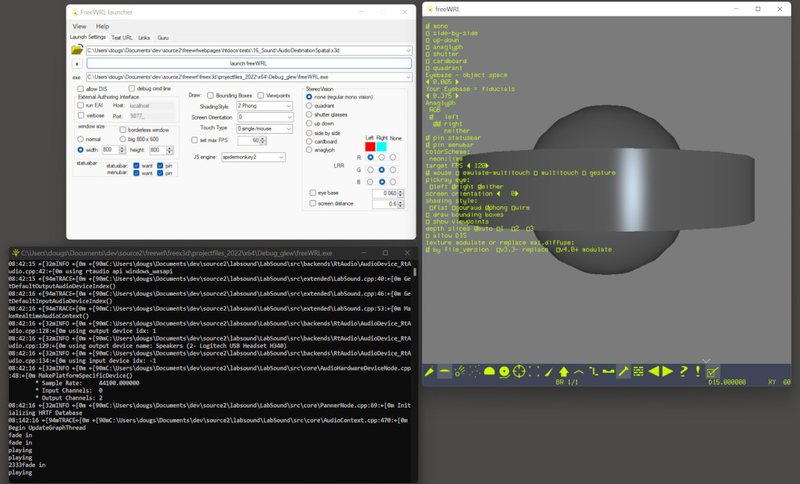Click the trough-shaped level icon

click(608, 372)
